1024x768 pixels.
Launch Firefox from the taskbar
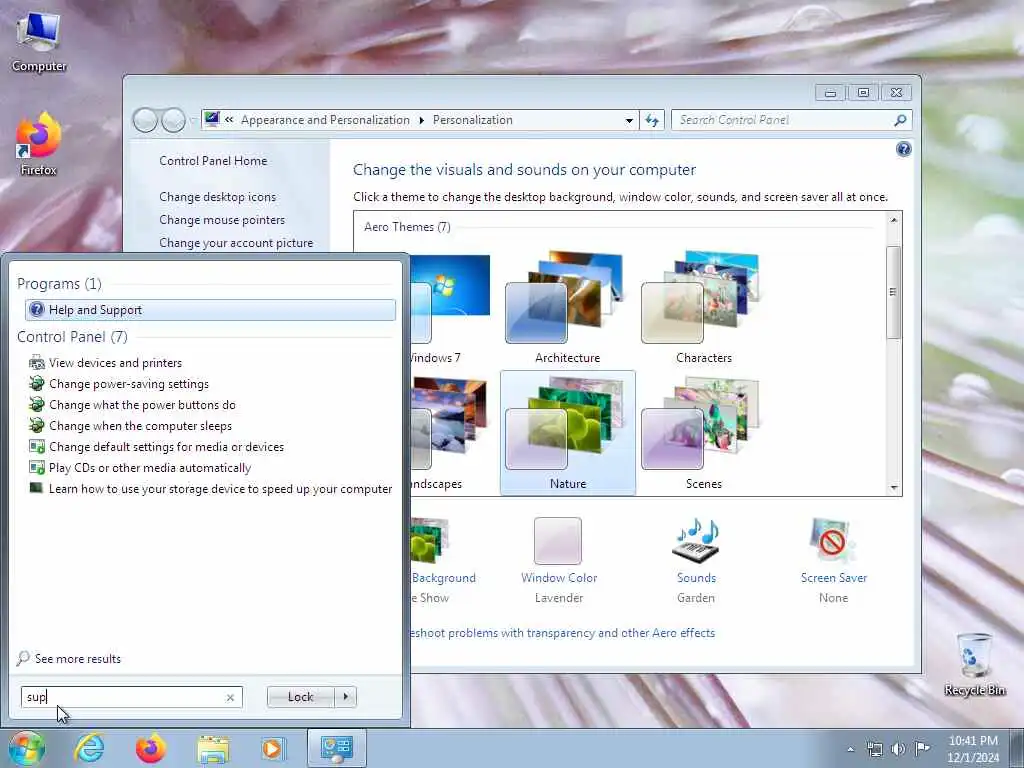tap(151, 748)
